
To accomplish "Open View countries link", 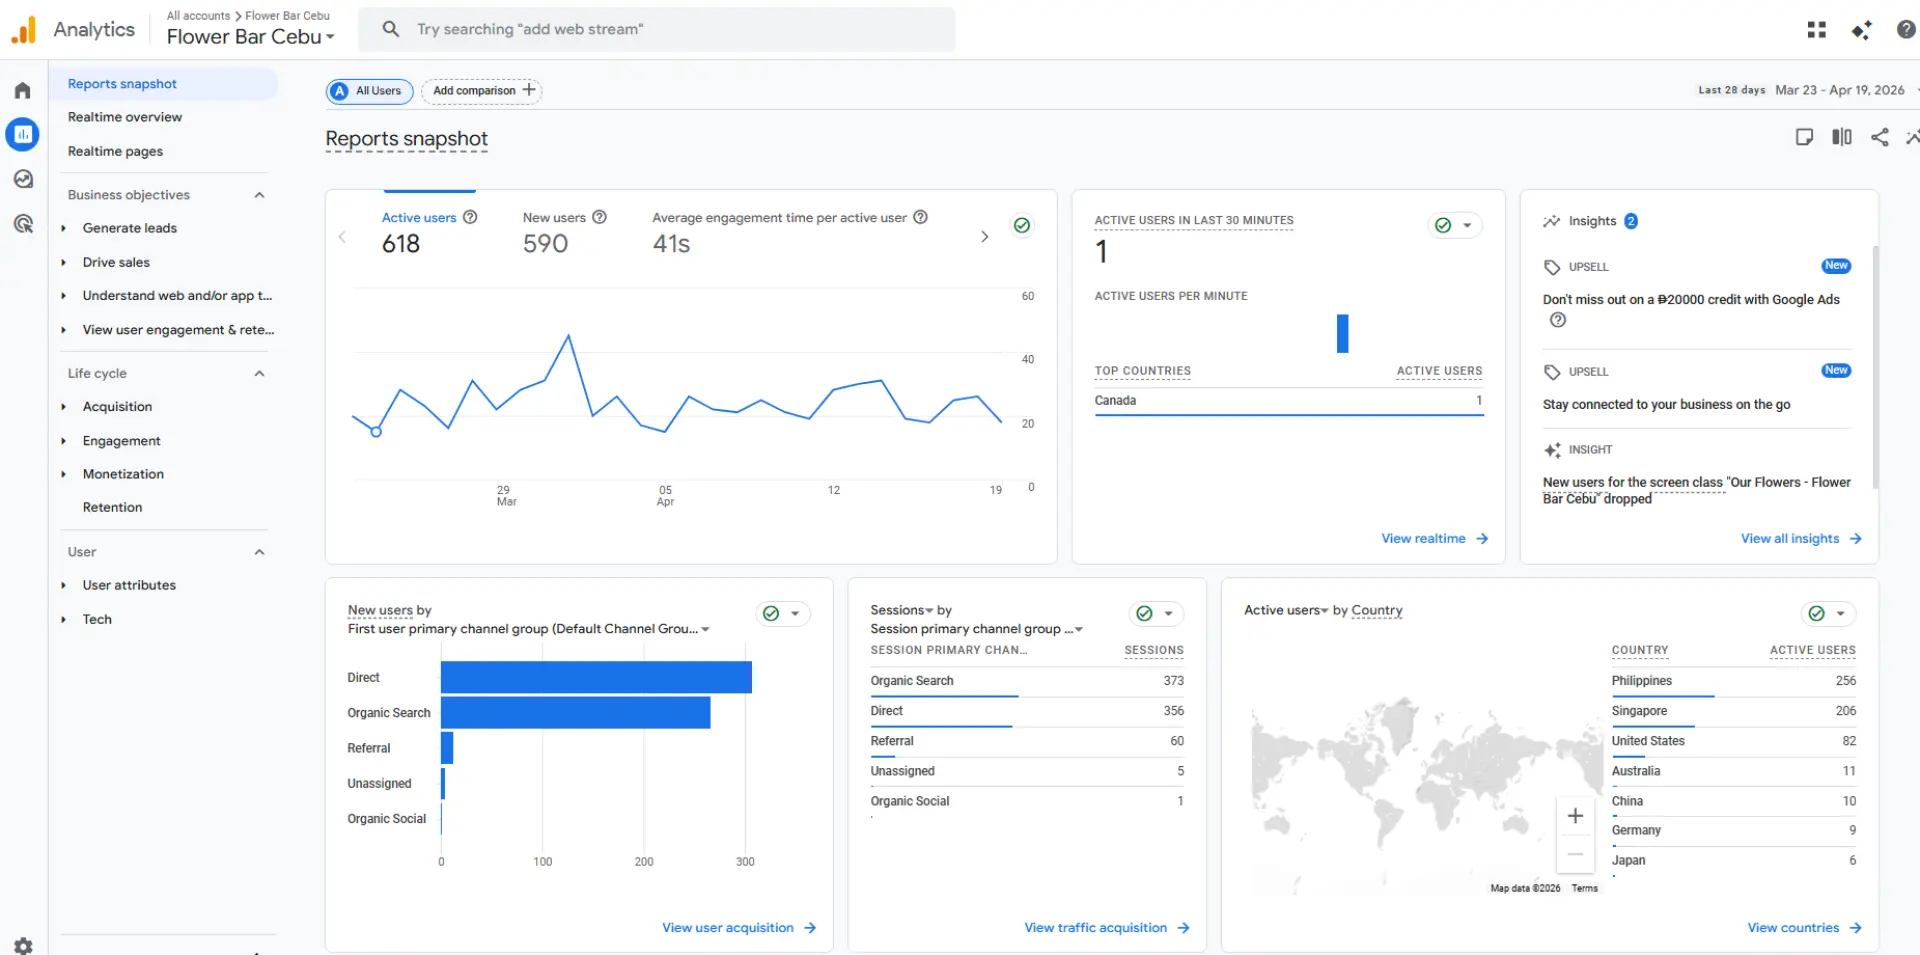I will [x=1804, y=928].
